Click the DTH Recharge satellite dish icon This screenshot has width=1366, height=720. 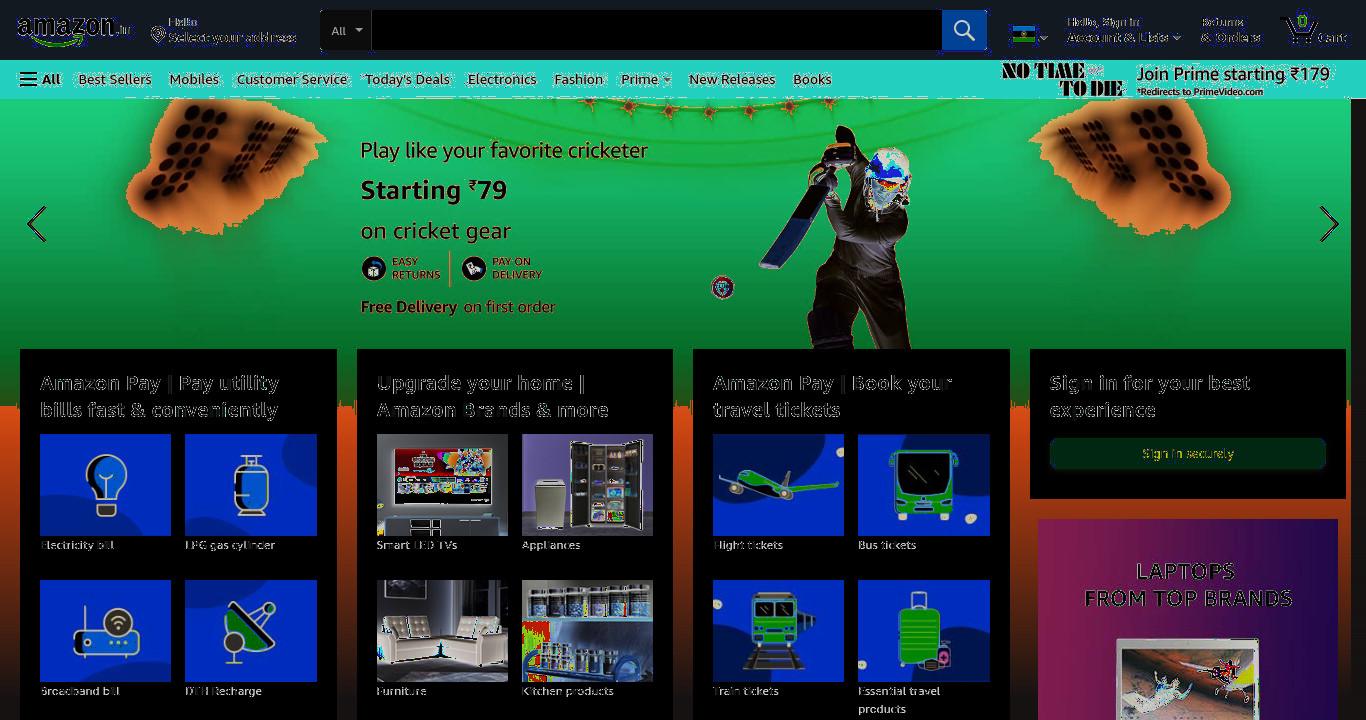coord(251,631)
